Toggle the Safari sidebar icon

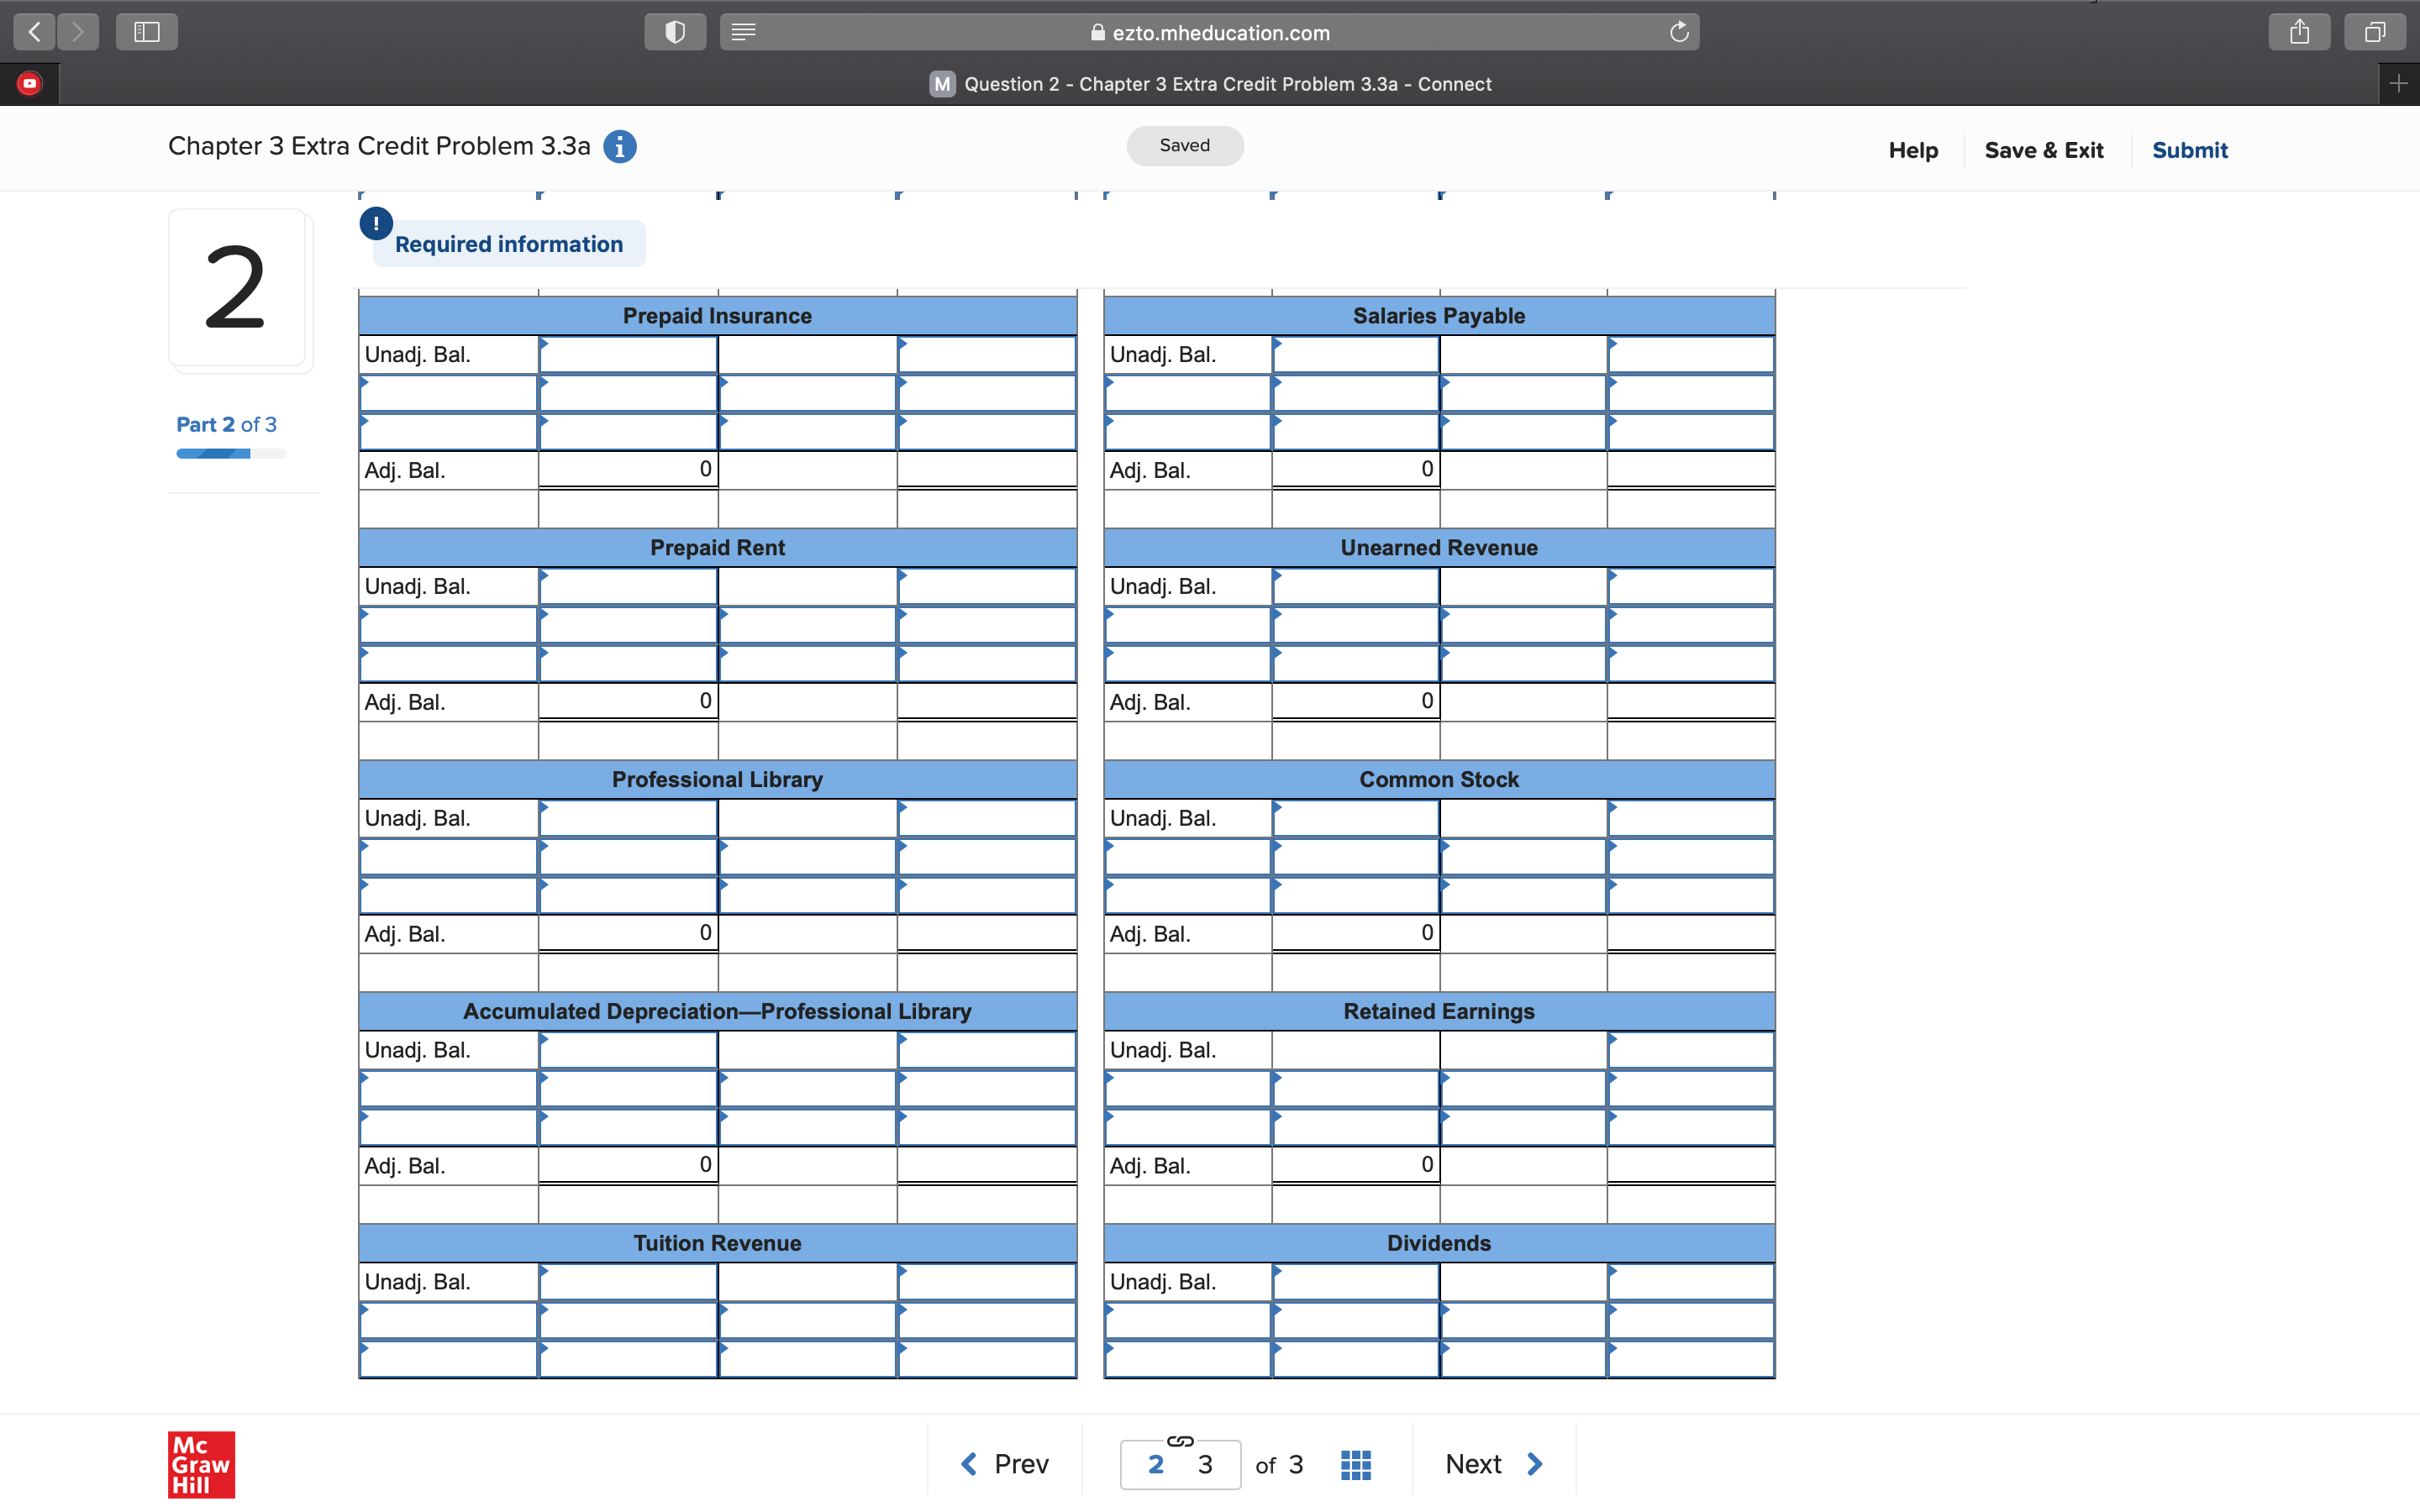pyautogui.click(x=147, y=32)
